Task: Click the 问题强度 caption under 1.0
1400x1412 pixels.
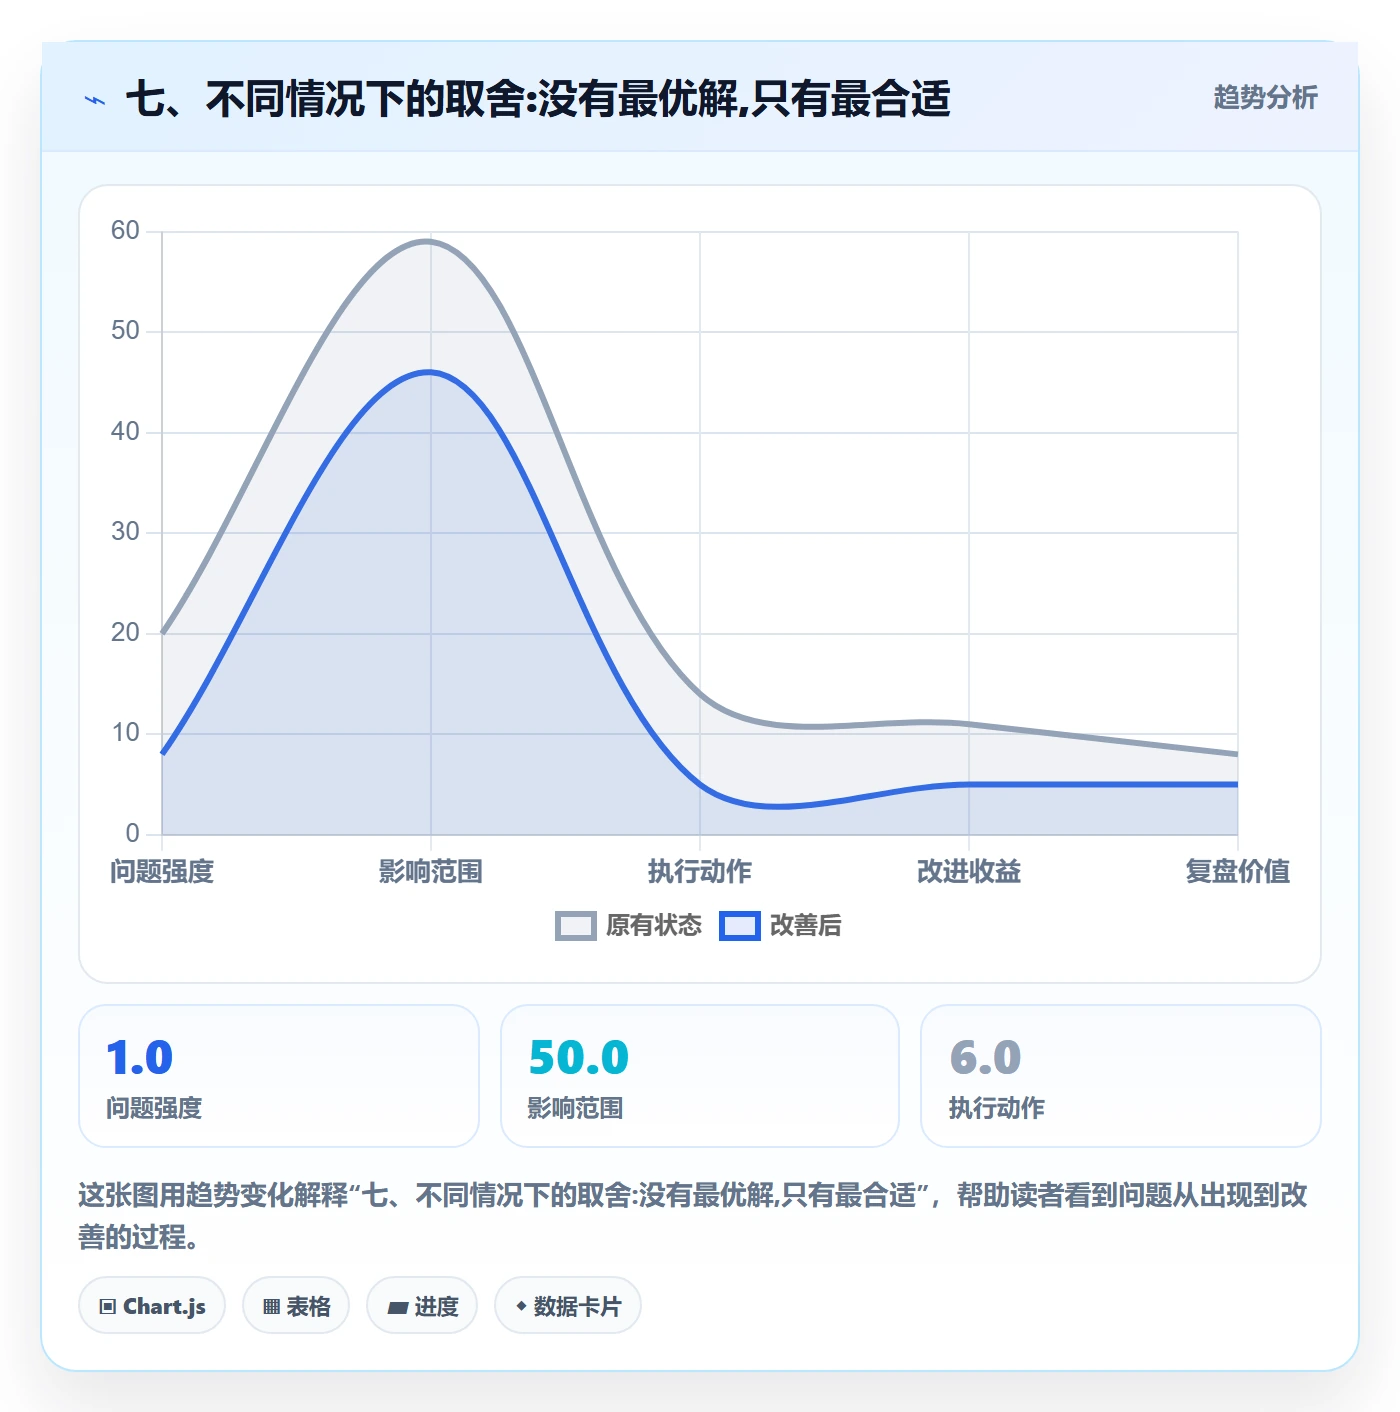Action: tap(154, 1108)
